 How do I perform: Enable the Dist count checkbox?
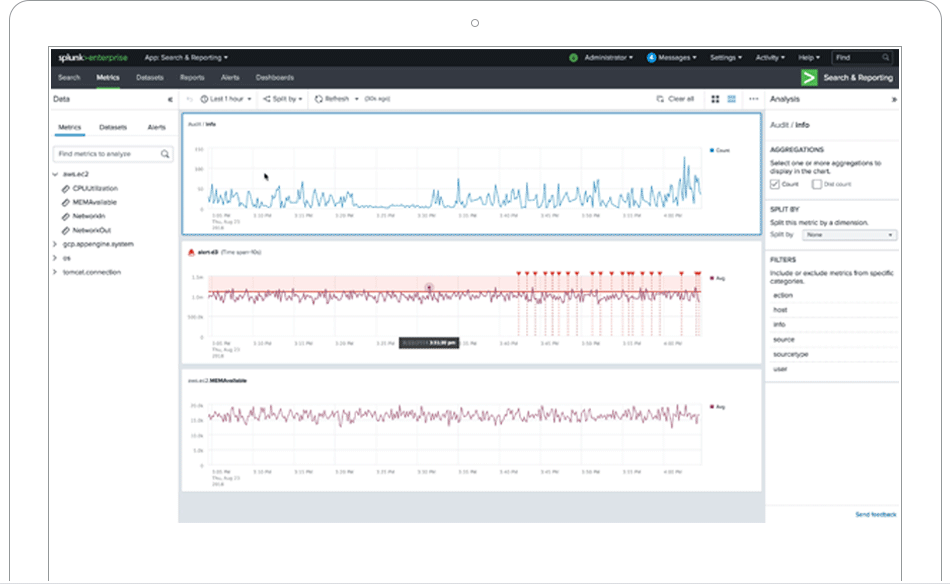click(817, 184)
